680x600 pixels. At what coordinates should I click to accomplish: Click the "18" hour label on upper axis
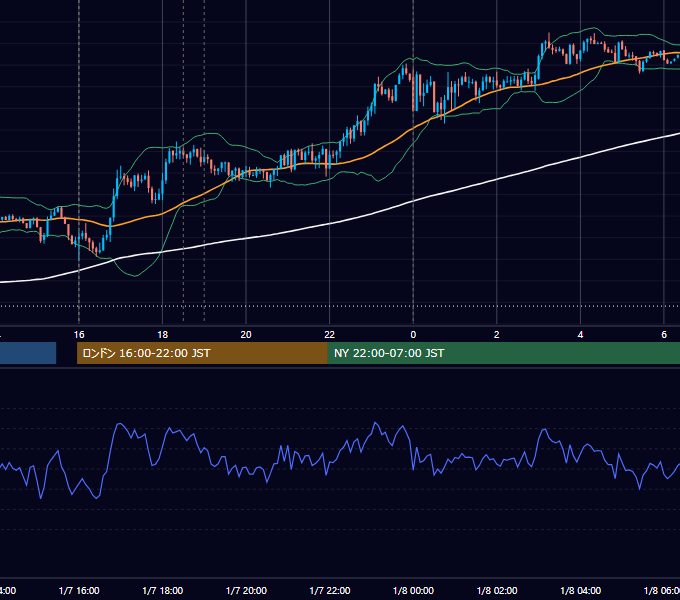163,335
